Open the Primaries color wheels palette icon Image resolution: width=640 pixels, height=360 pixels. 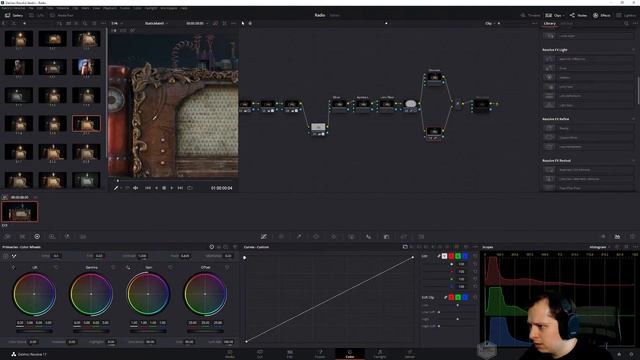(37, 236)
